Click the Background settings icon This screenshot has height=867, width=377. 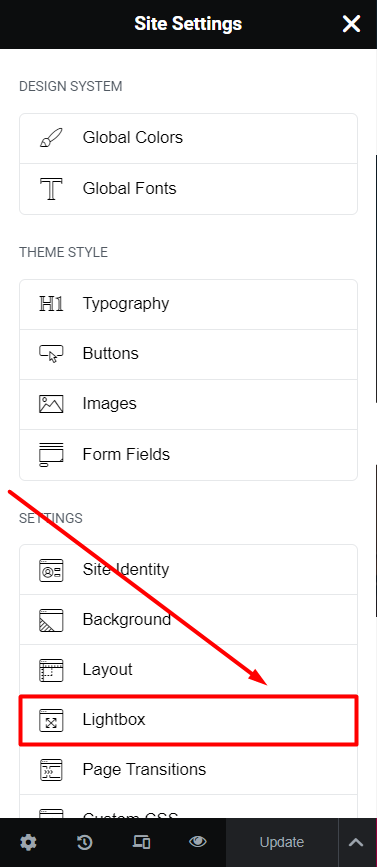51,620
